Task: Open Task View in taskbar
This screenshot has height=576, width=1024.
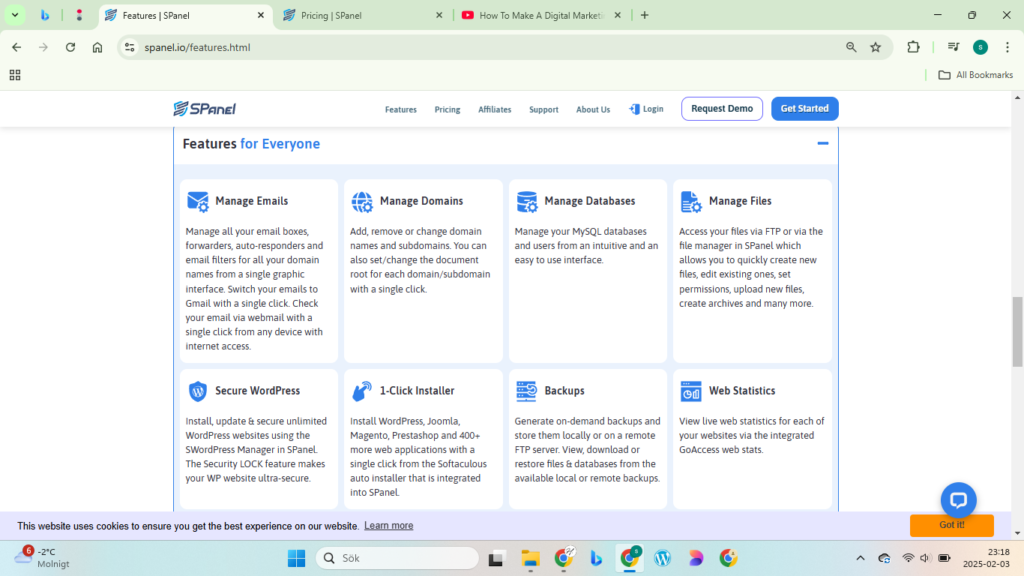Action: 496,558
